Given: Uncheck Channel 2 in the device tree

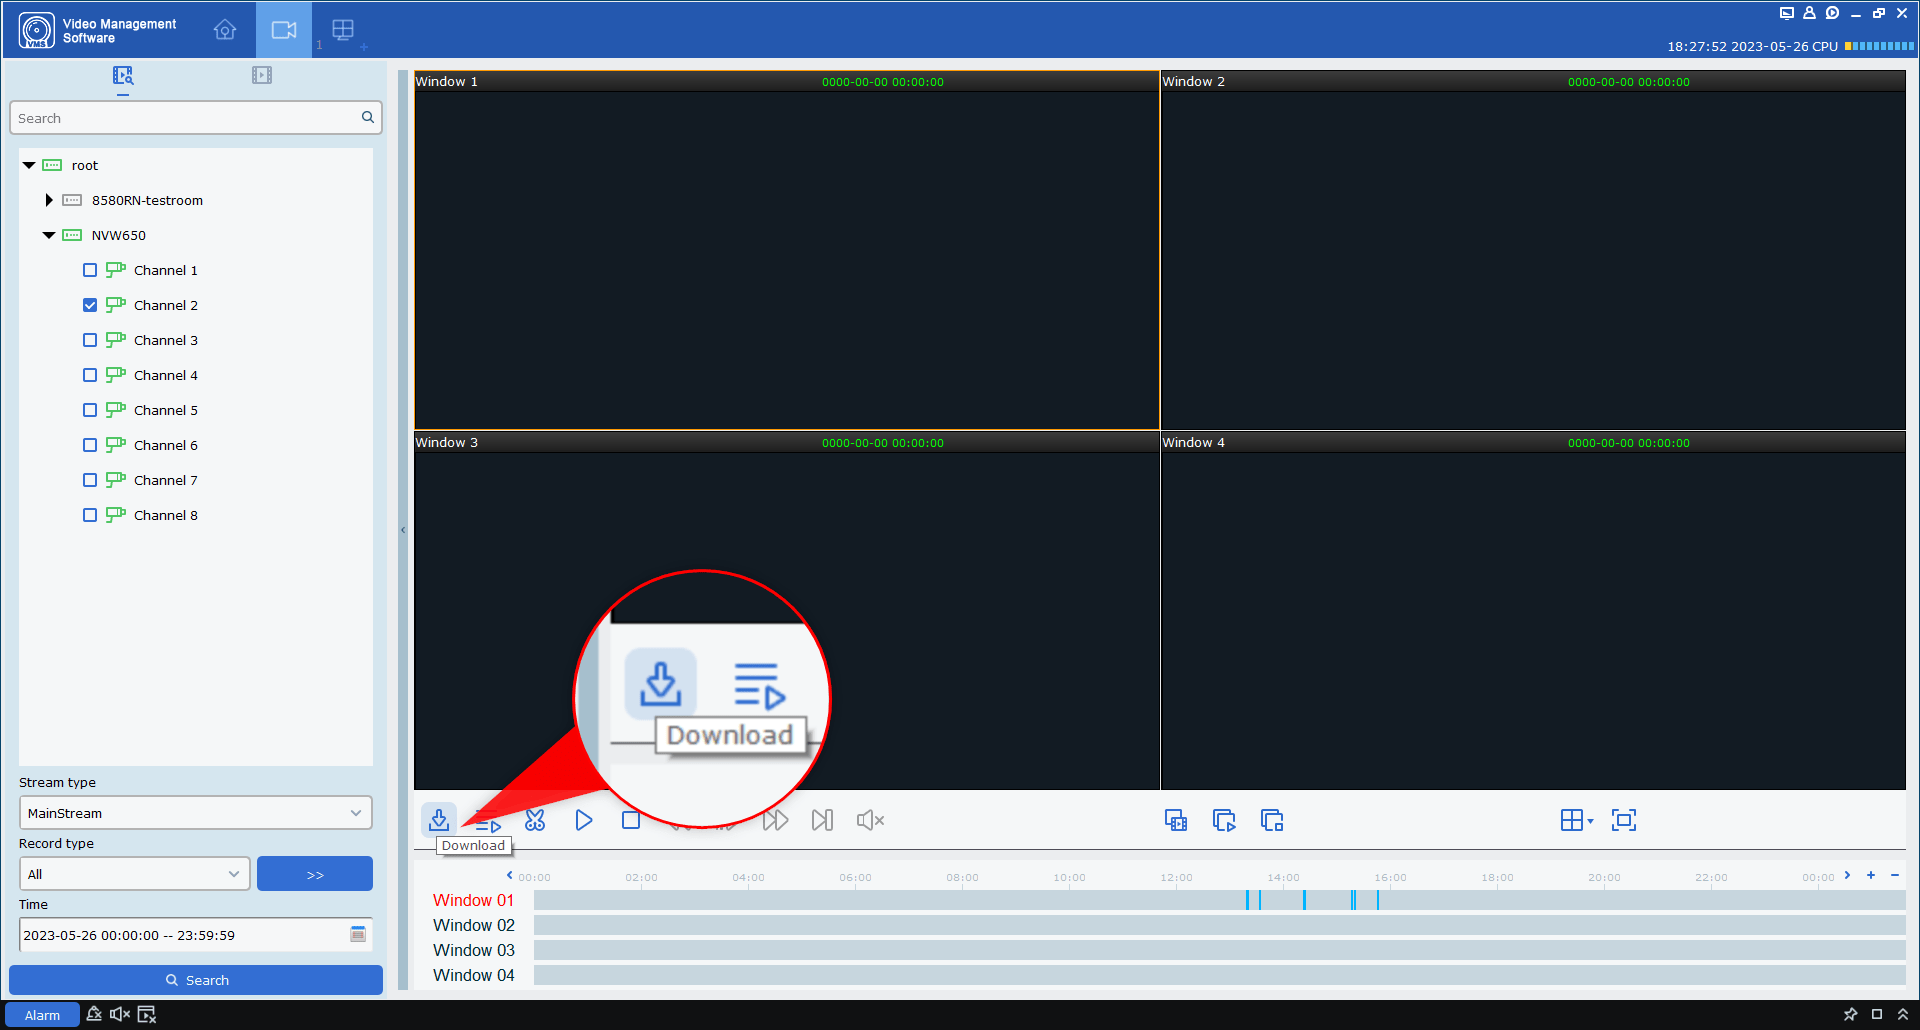Looking at the screenshot, I should [x=90, y=305].
